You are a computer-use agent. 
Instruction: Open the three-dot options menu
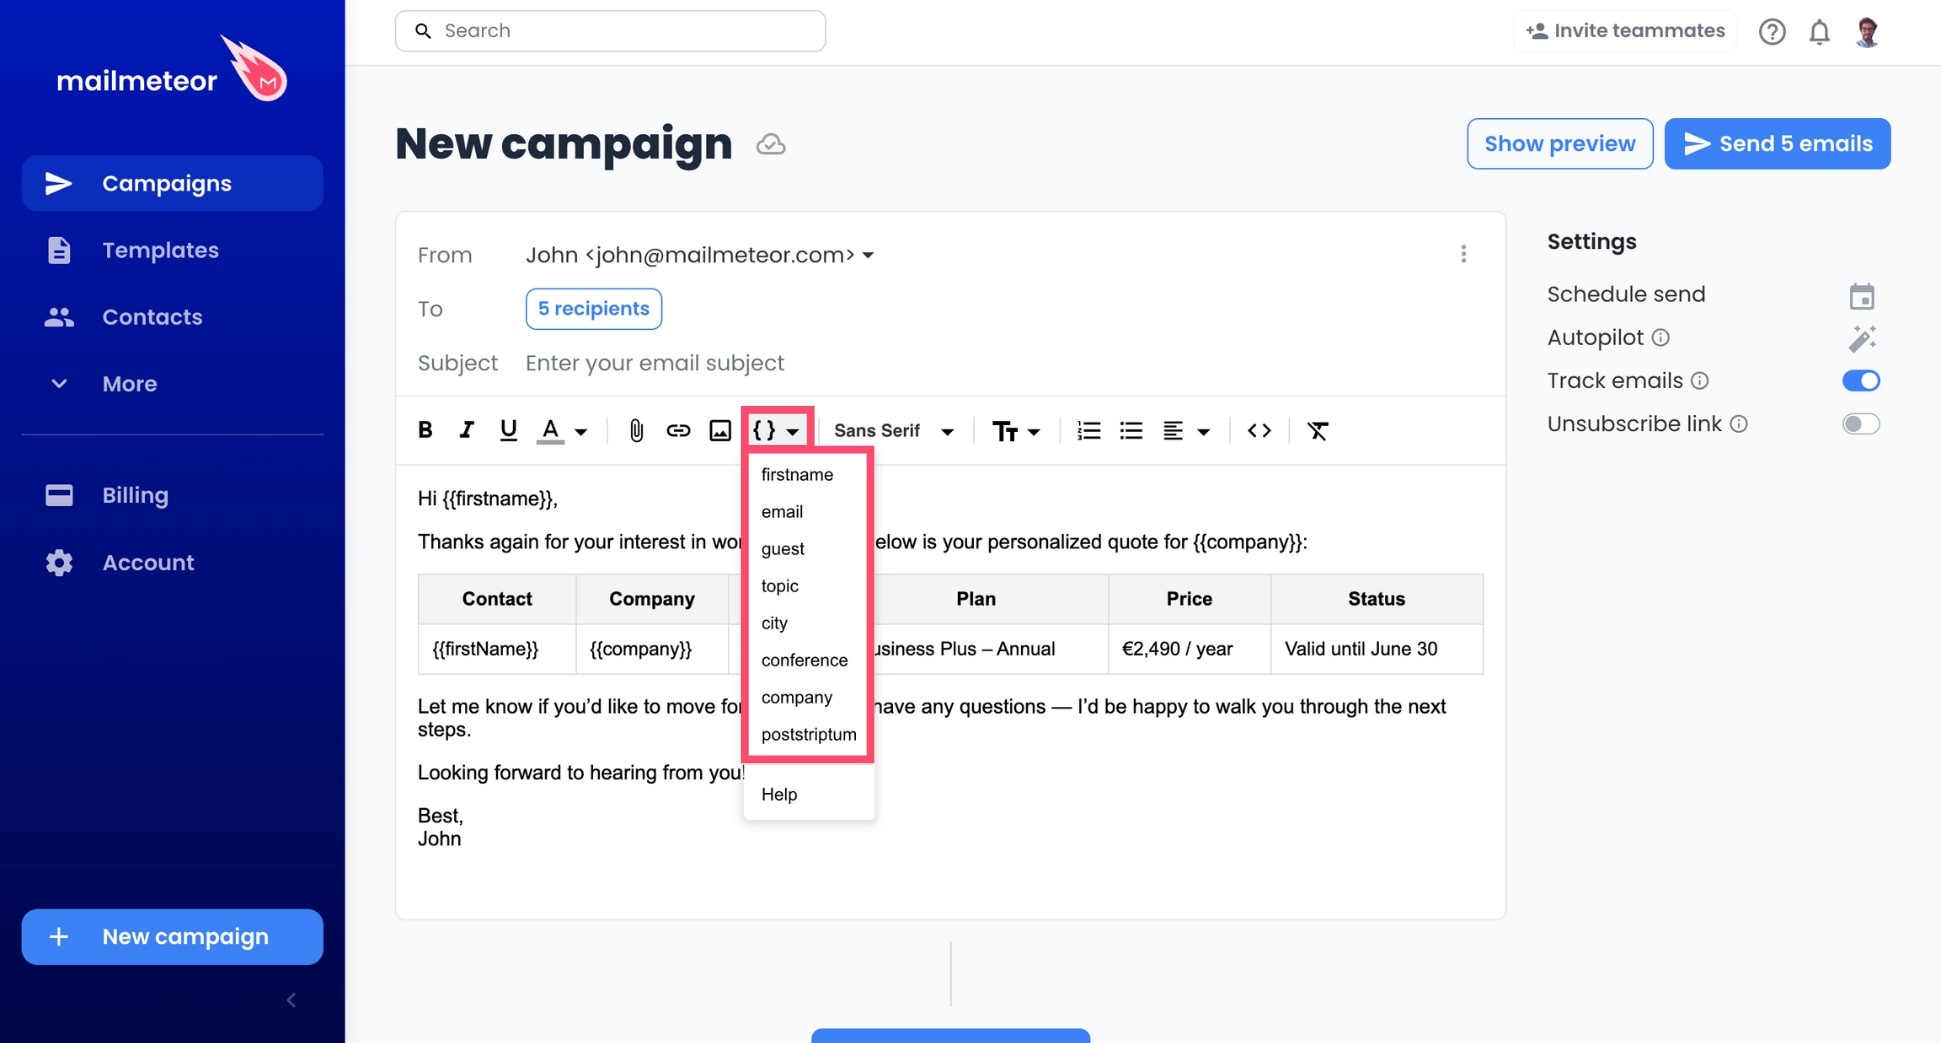[1463, 254]
